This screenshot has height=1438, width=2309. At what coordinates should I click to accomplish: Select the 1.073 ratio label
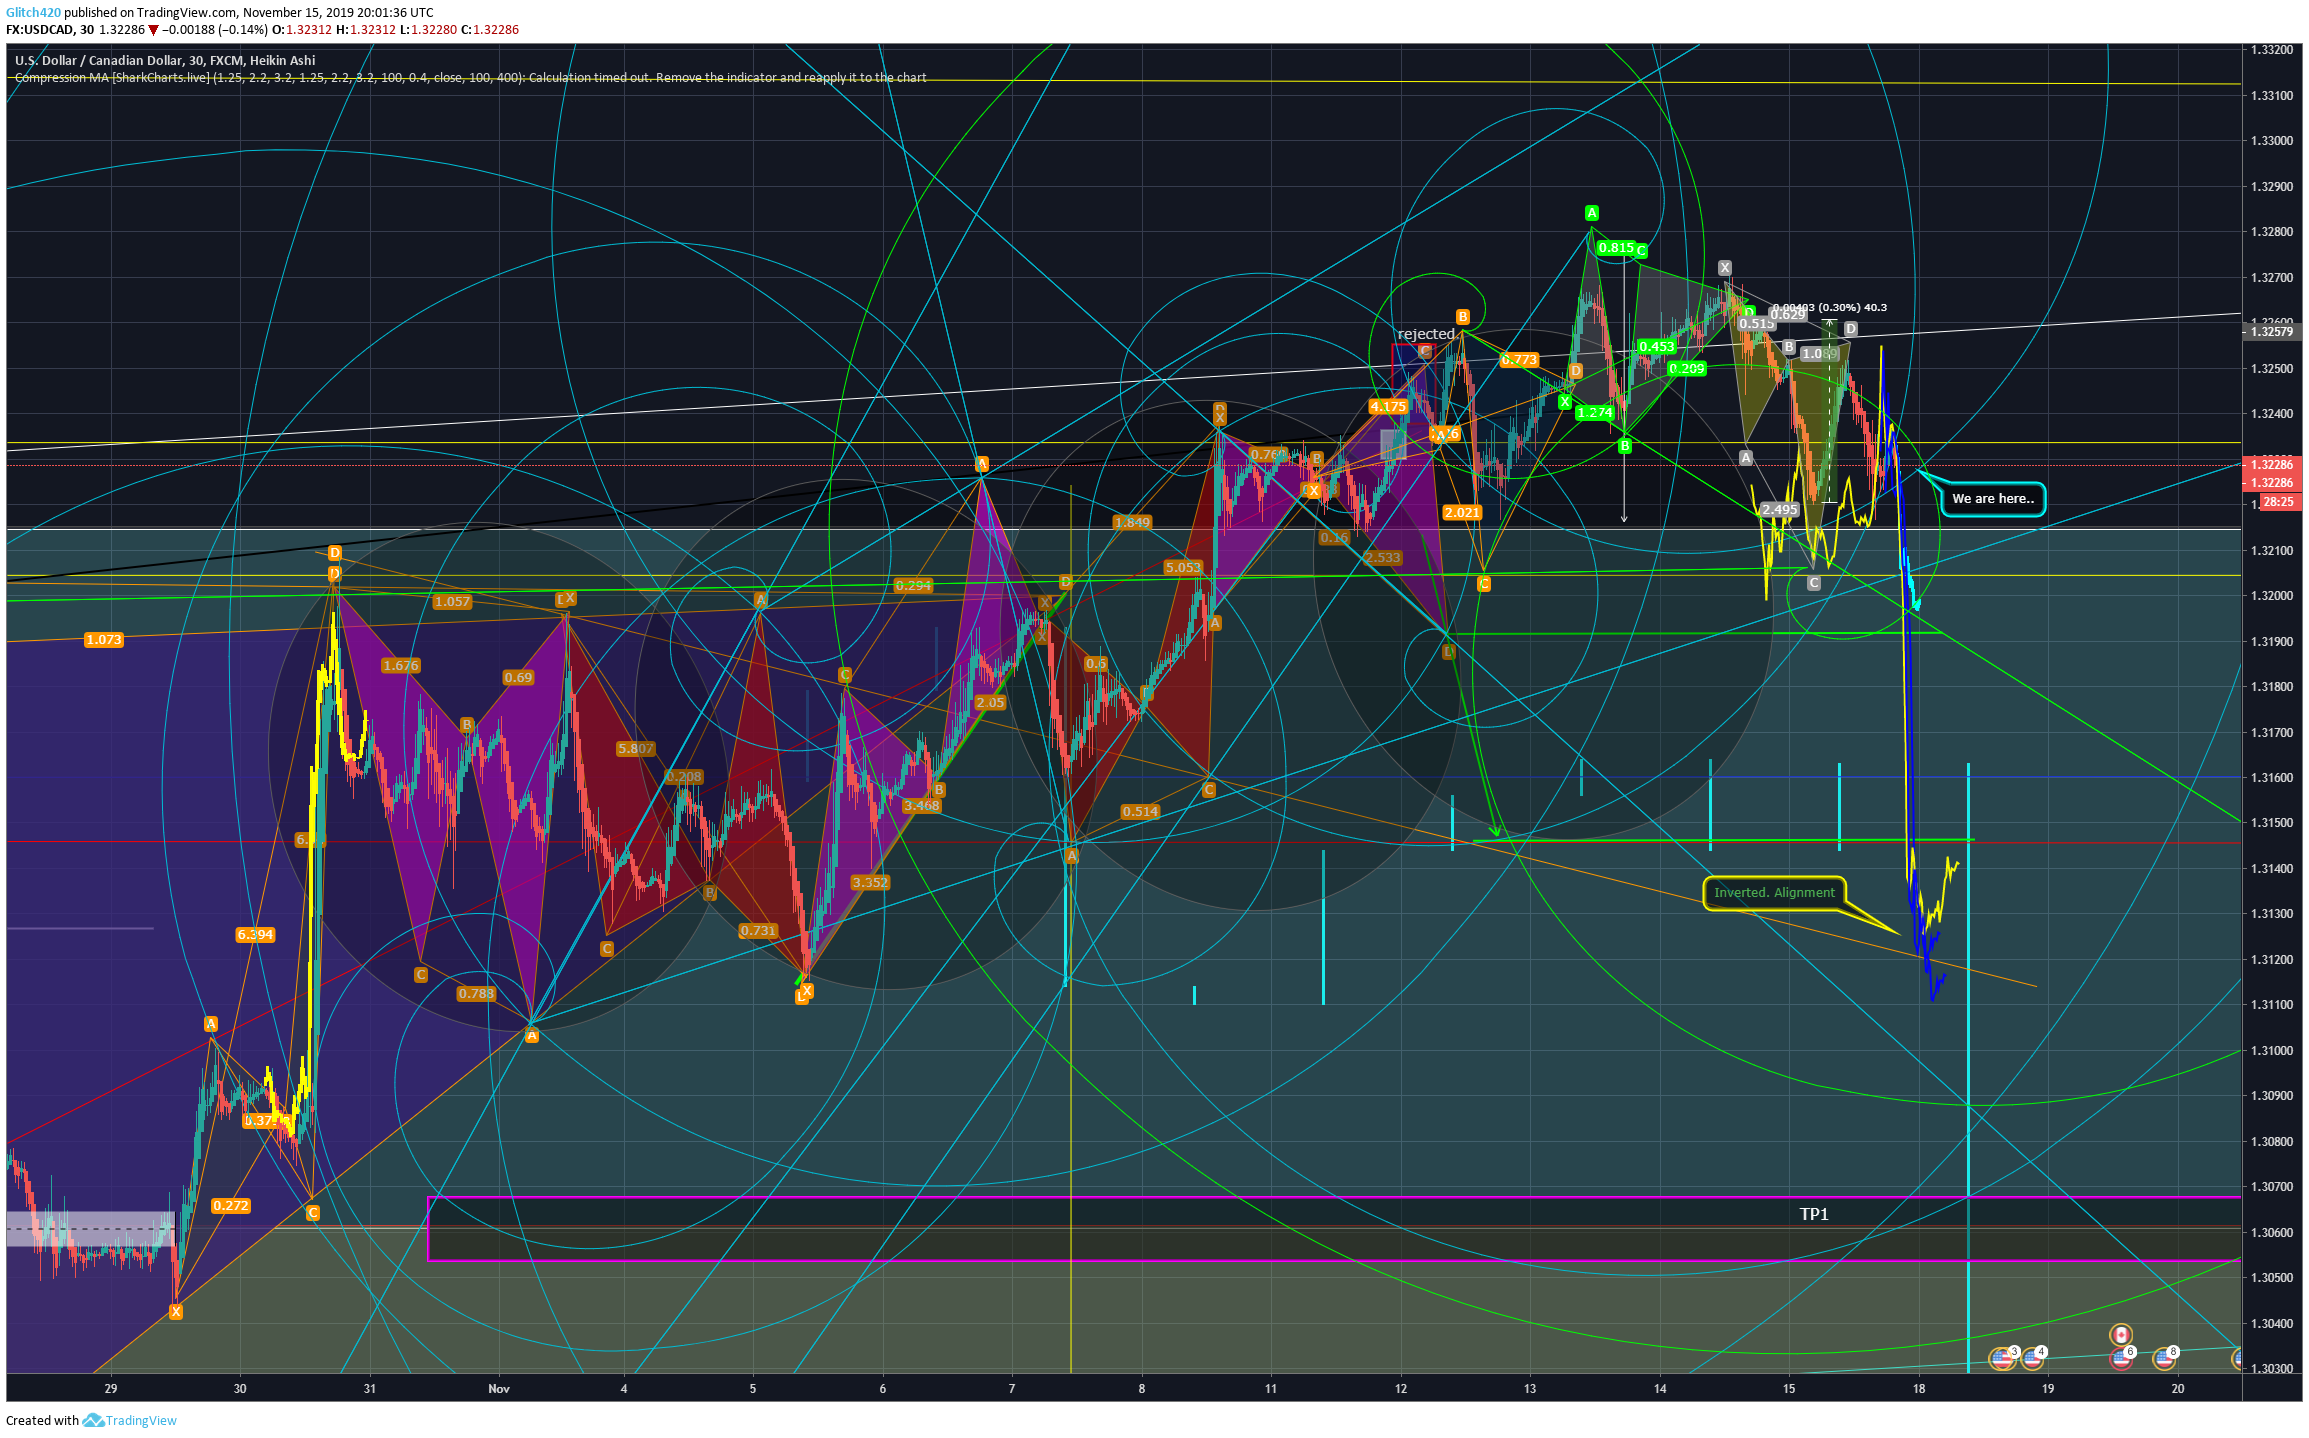point(104,640)
